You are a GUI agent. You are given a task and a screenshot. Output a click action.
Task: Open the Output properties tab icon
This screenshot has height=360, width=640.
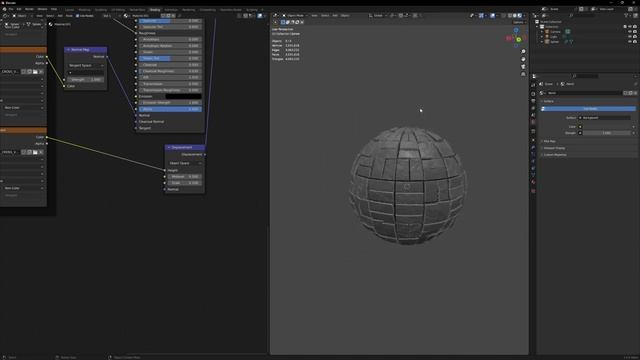tap(533, 100)
